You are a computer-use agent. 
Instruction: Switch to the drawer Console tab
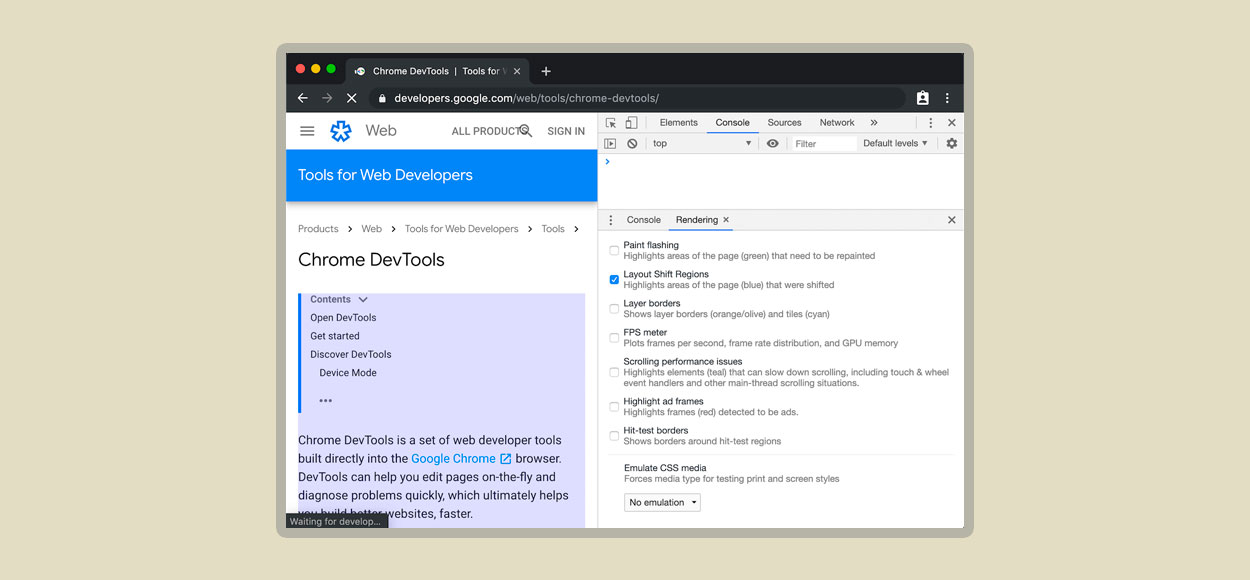point(644,220)
